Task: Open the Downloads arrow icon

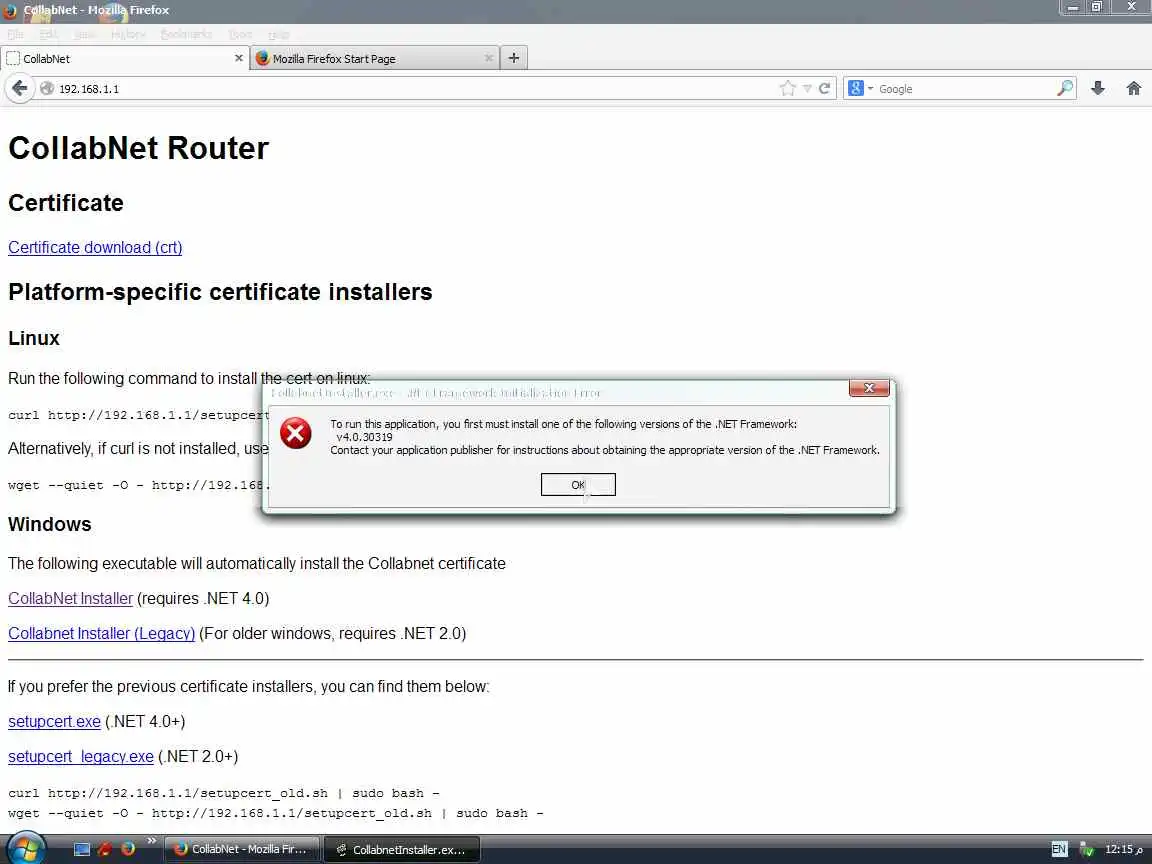Action: coord(1098,89)
